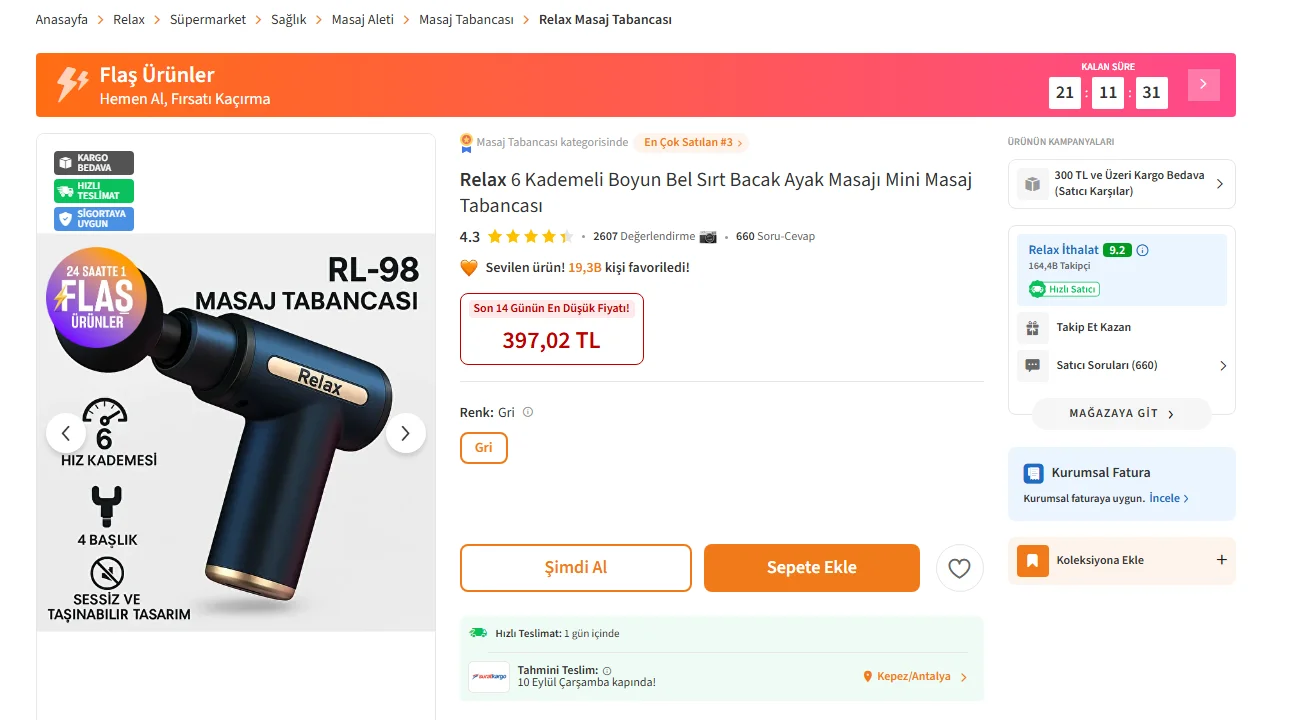Go to Masaj Tabancası breadcrumb

click(466, 20)
